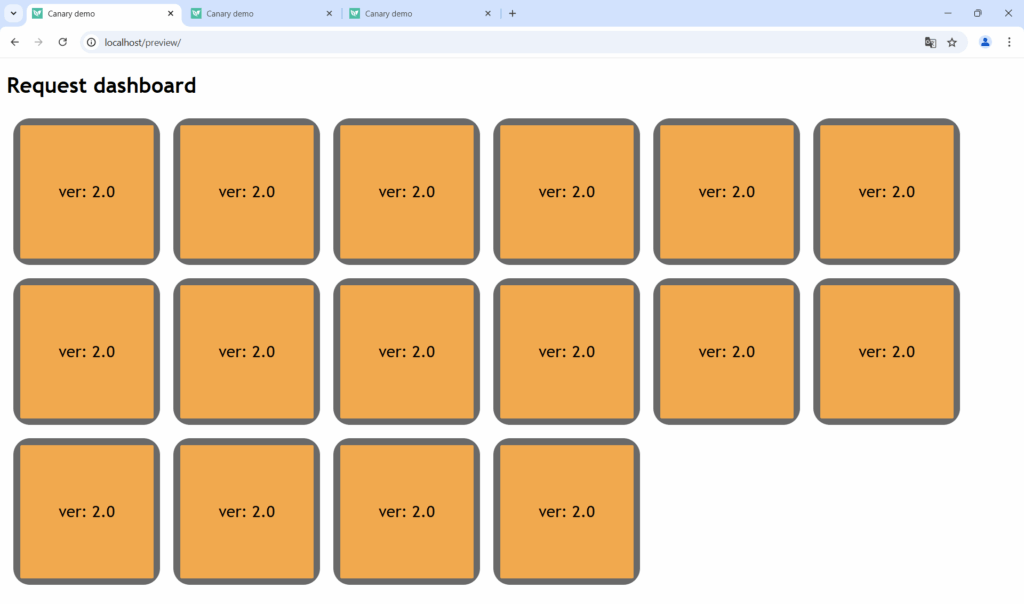Open the Chrome three-dot menu
1024x604 pixels.
pyautogui.click(x=1009, y=42)
